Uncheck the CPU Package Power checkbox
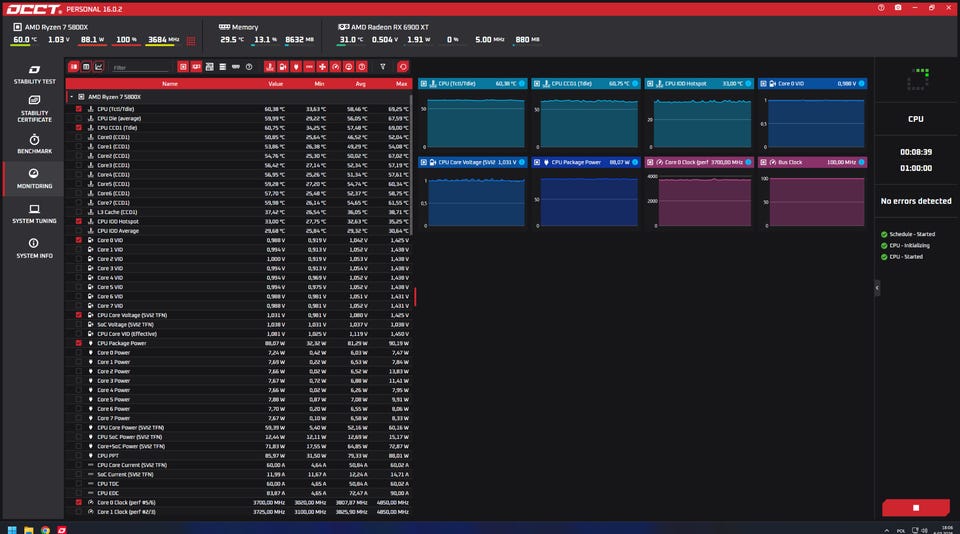 coord(78,344)
